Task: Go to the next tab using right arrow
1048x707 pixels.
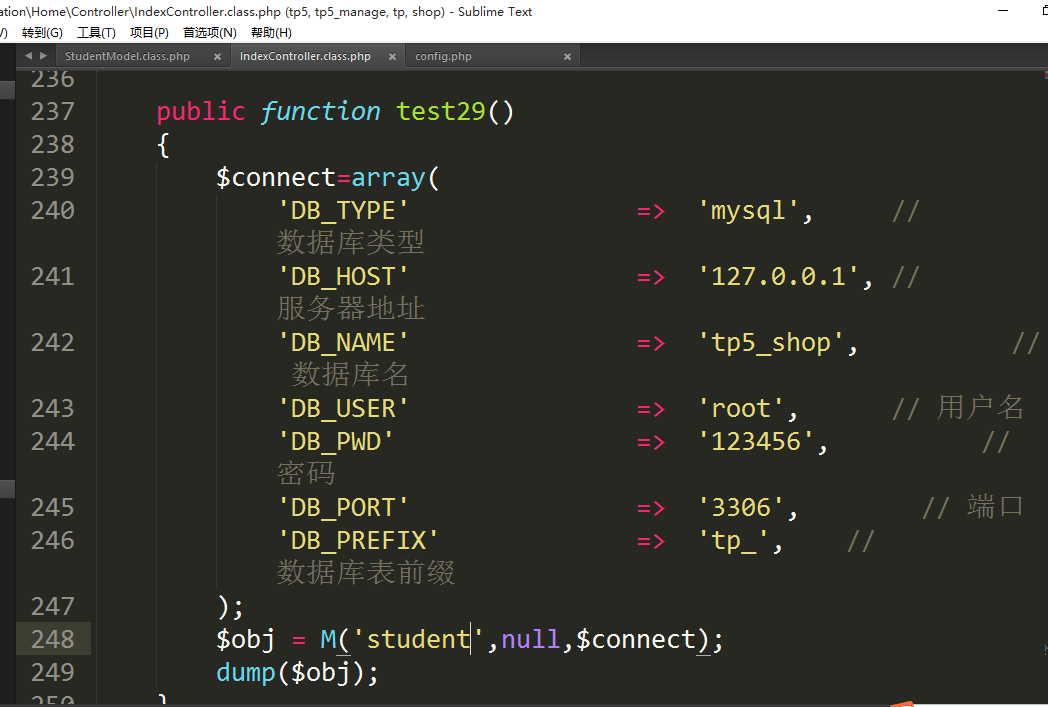Action: coord(42,56)
